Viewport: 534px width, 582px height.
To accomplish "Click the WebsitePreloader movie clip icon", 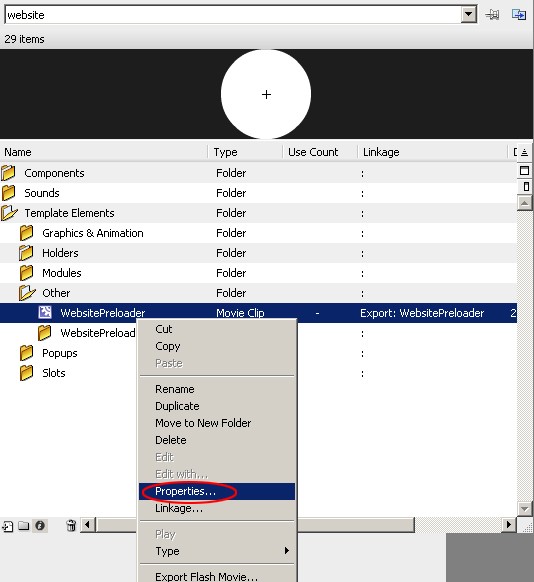I will [x=45, y=313].
